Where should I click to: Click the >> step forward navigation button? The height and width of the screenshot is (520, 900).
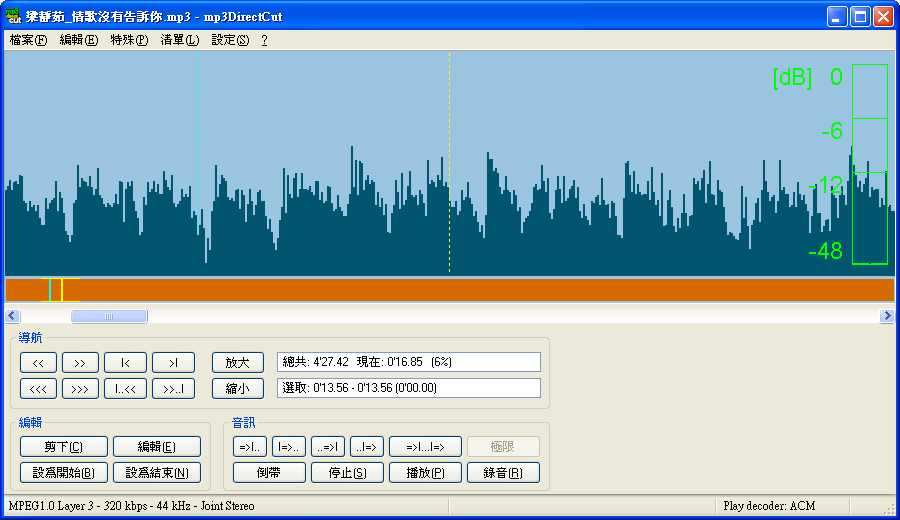[80, 363]
